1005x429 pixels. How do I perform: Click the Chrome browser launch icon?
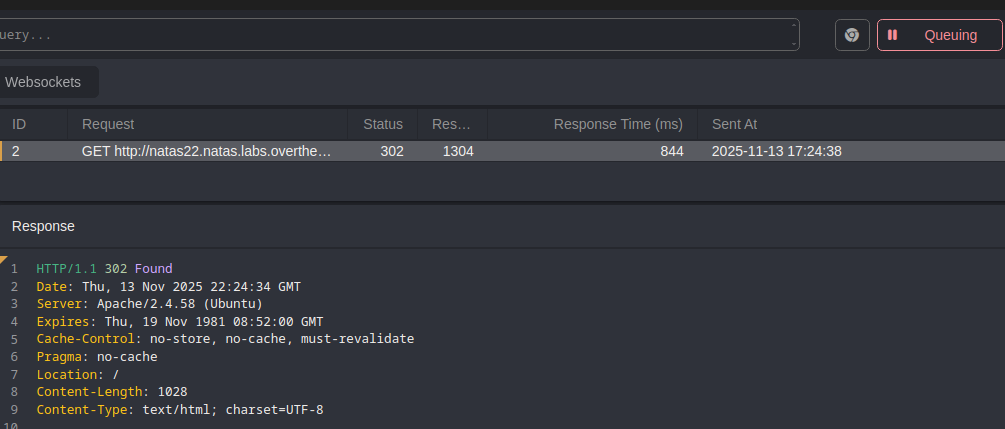click(852, 35)
